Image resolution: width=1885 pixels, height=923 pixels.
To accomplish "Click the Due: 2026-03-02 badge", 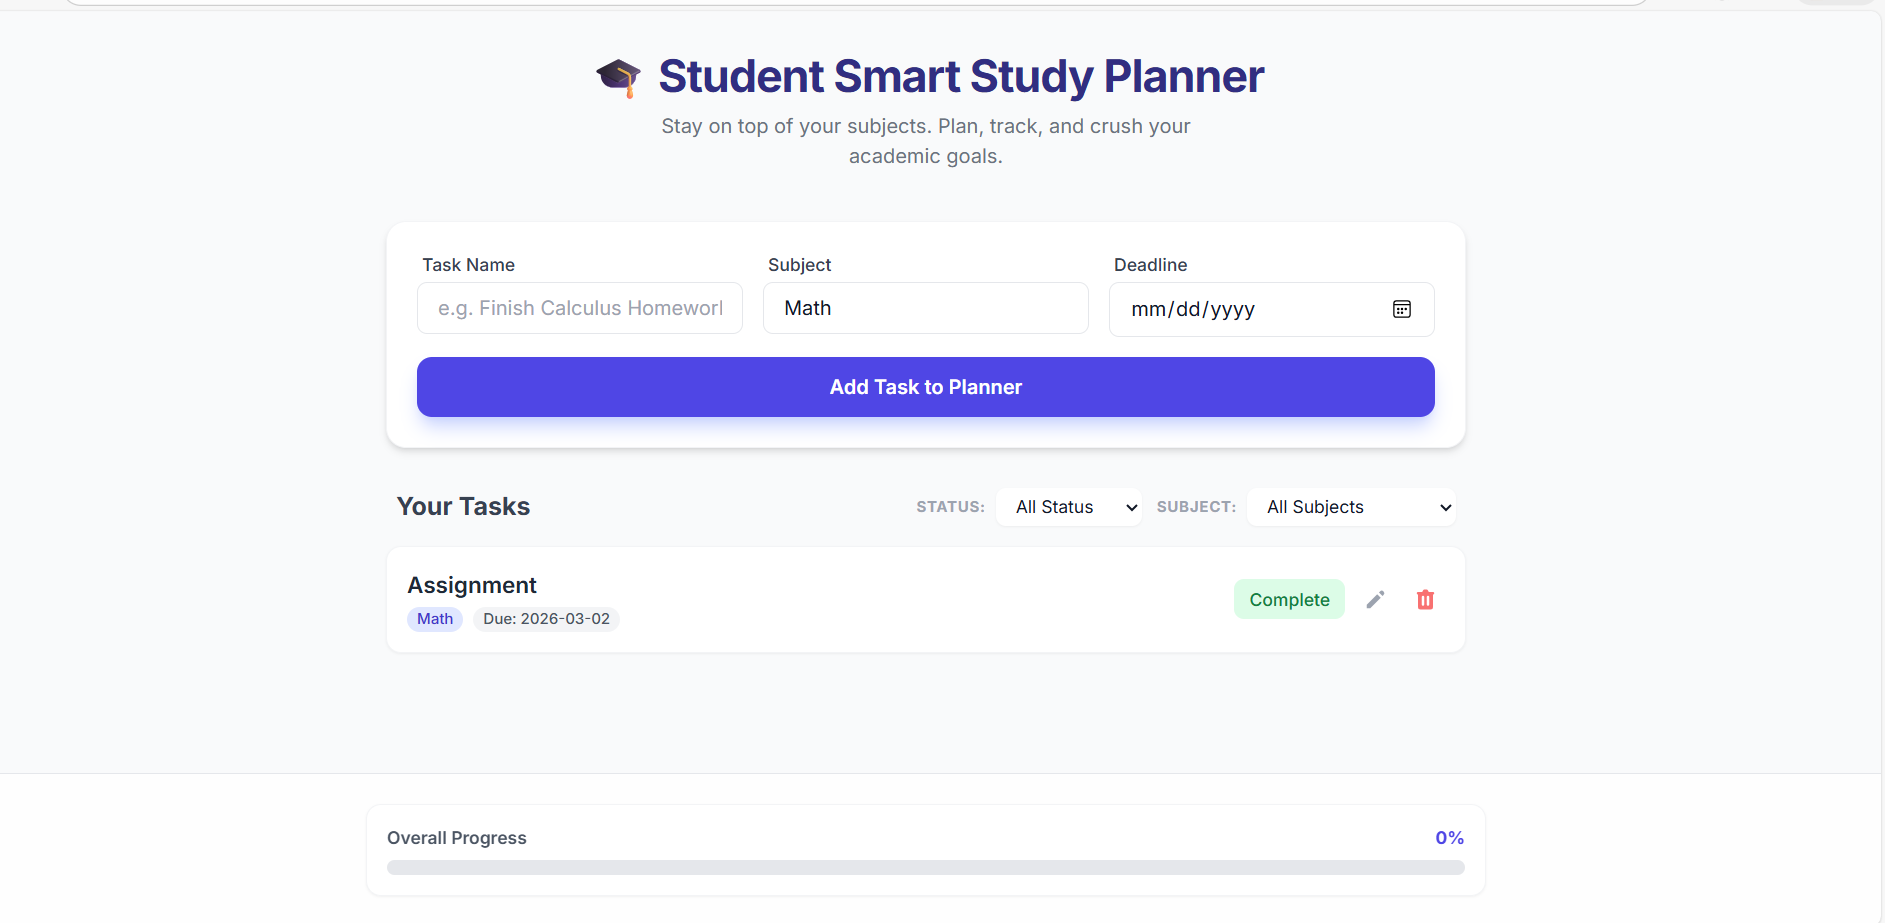I will point(546,619).
